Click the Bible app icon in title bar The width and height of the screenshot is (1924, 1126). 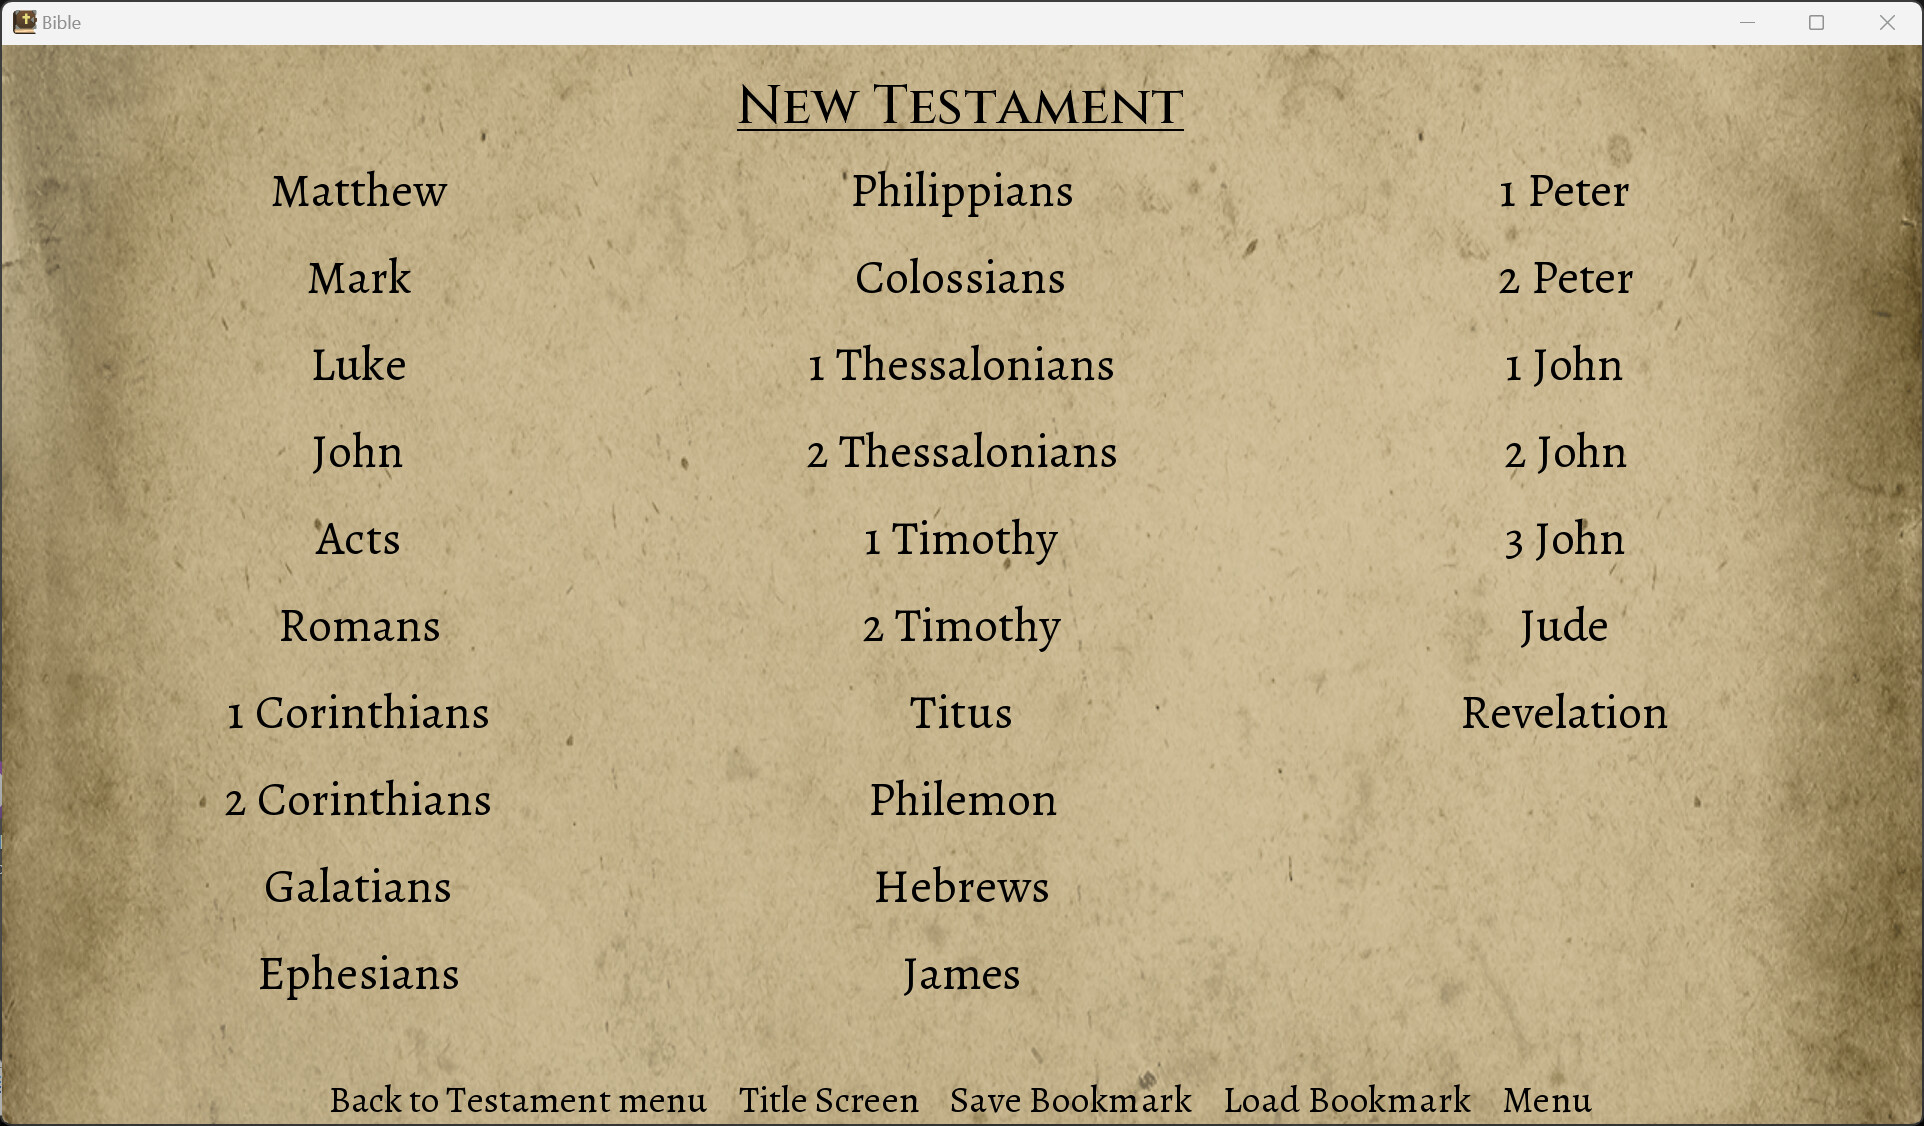tap(25, 21)
